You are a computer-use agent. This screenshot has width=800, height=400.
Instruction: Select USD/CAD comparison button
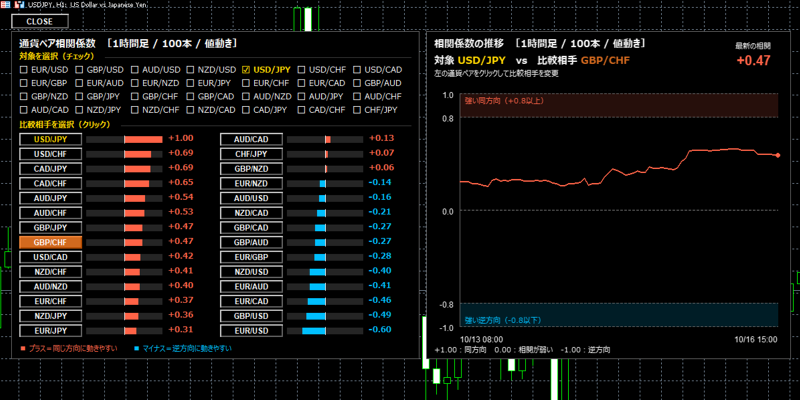coord(51,257)
